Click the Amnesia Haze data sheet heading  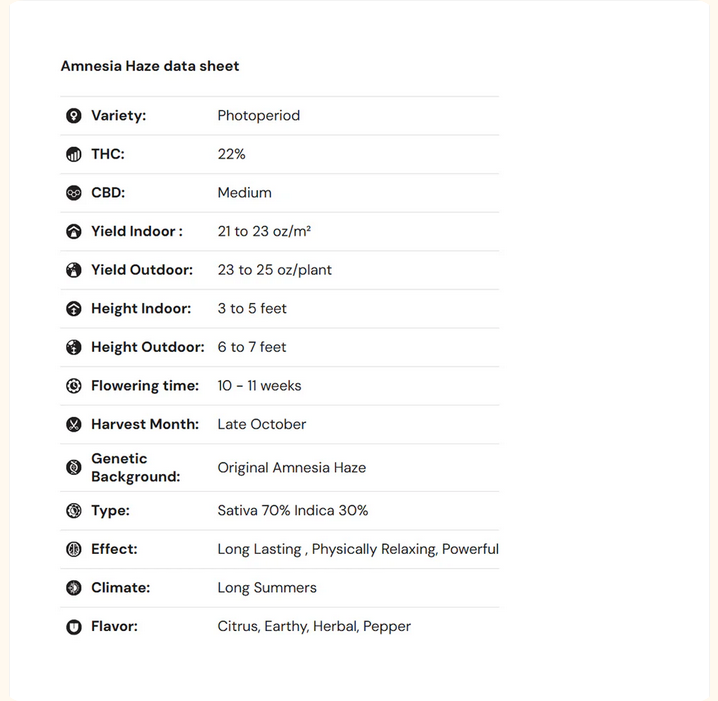(x=150, y=66)
